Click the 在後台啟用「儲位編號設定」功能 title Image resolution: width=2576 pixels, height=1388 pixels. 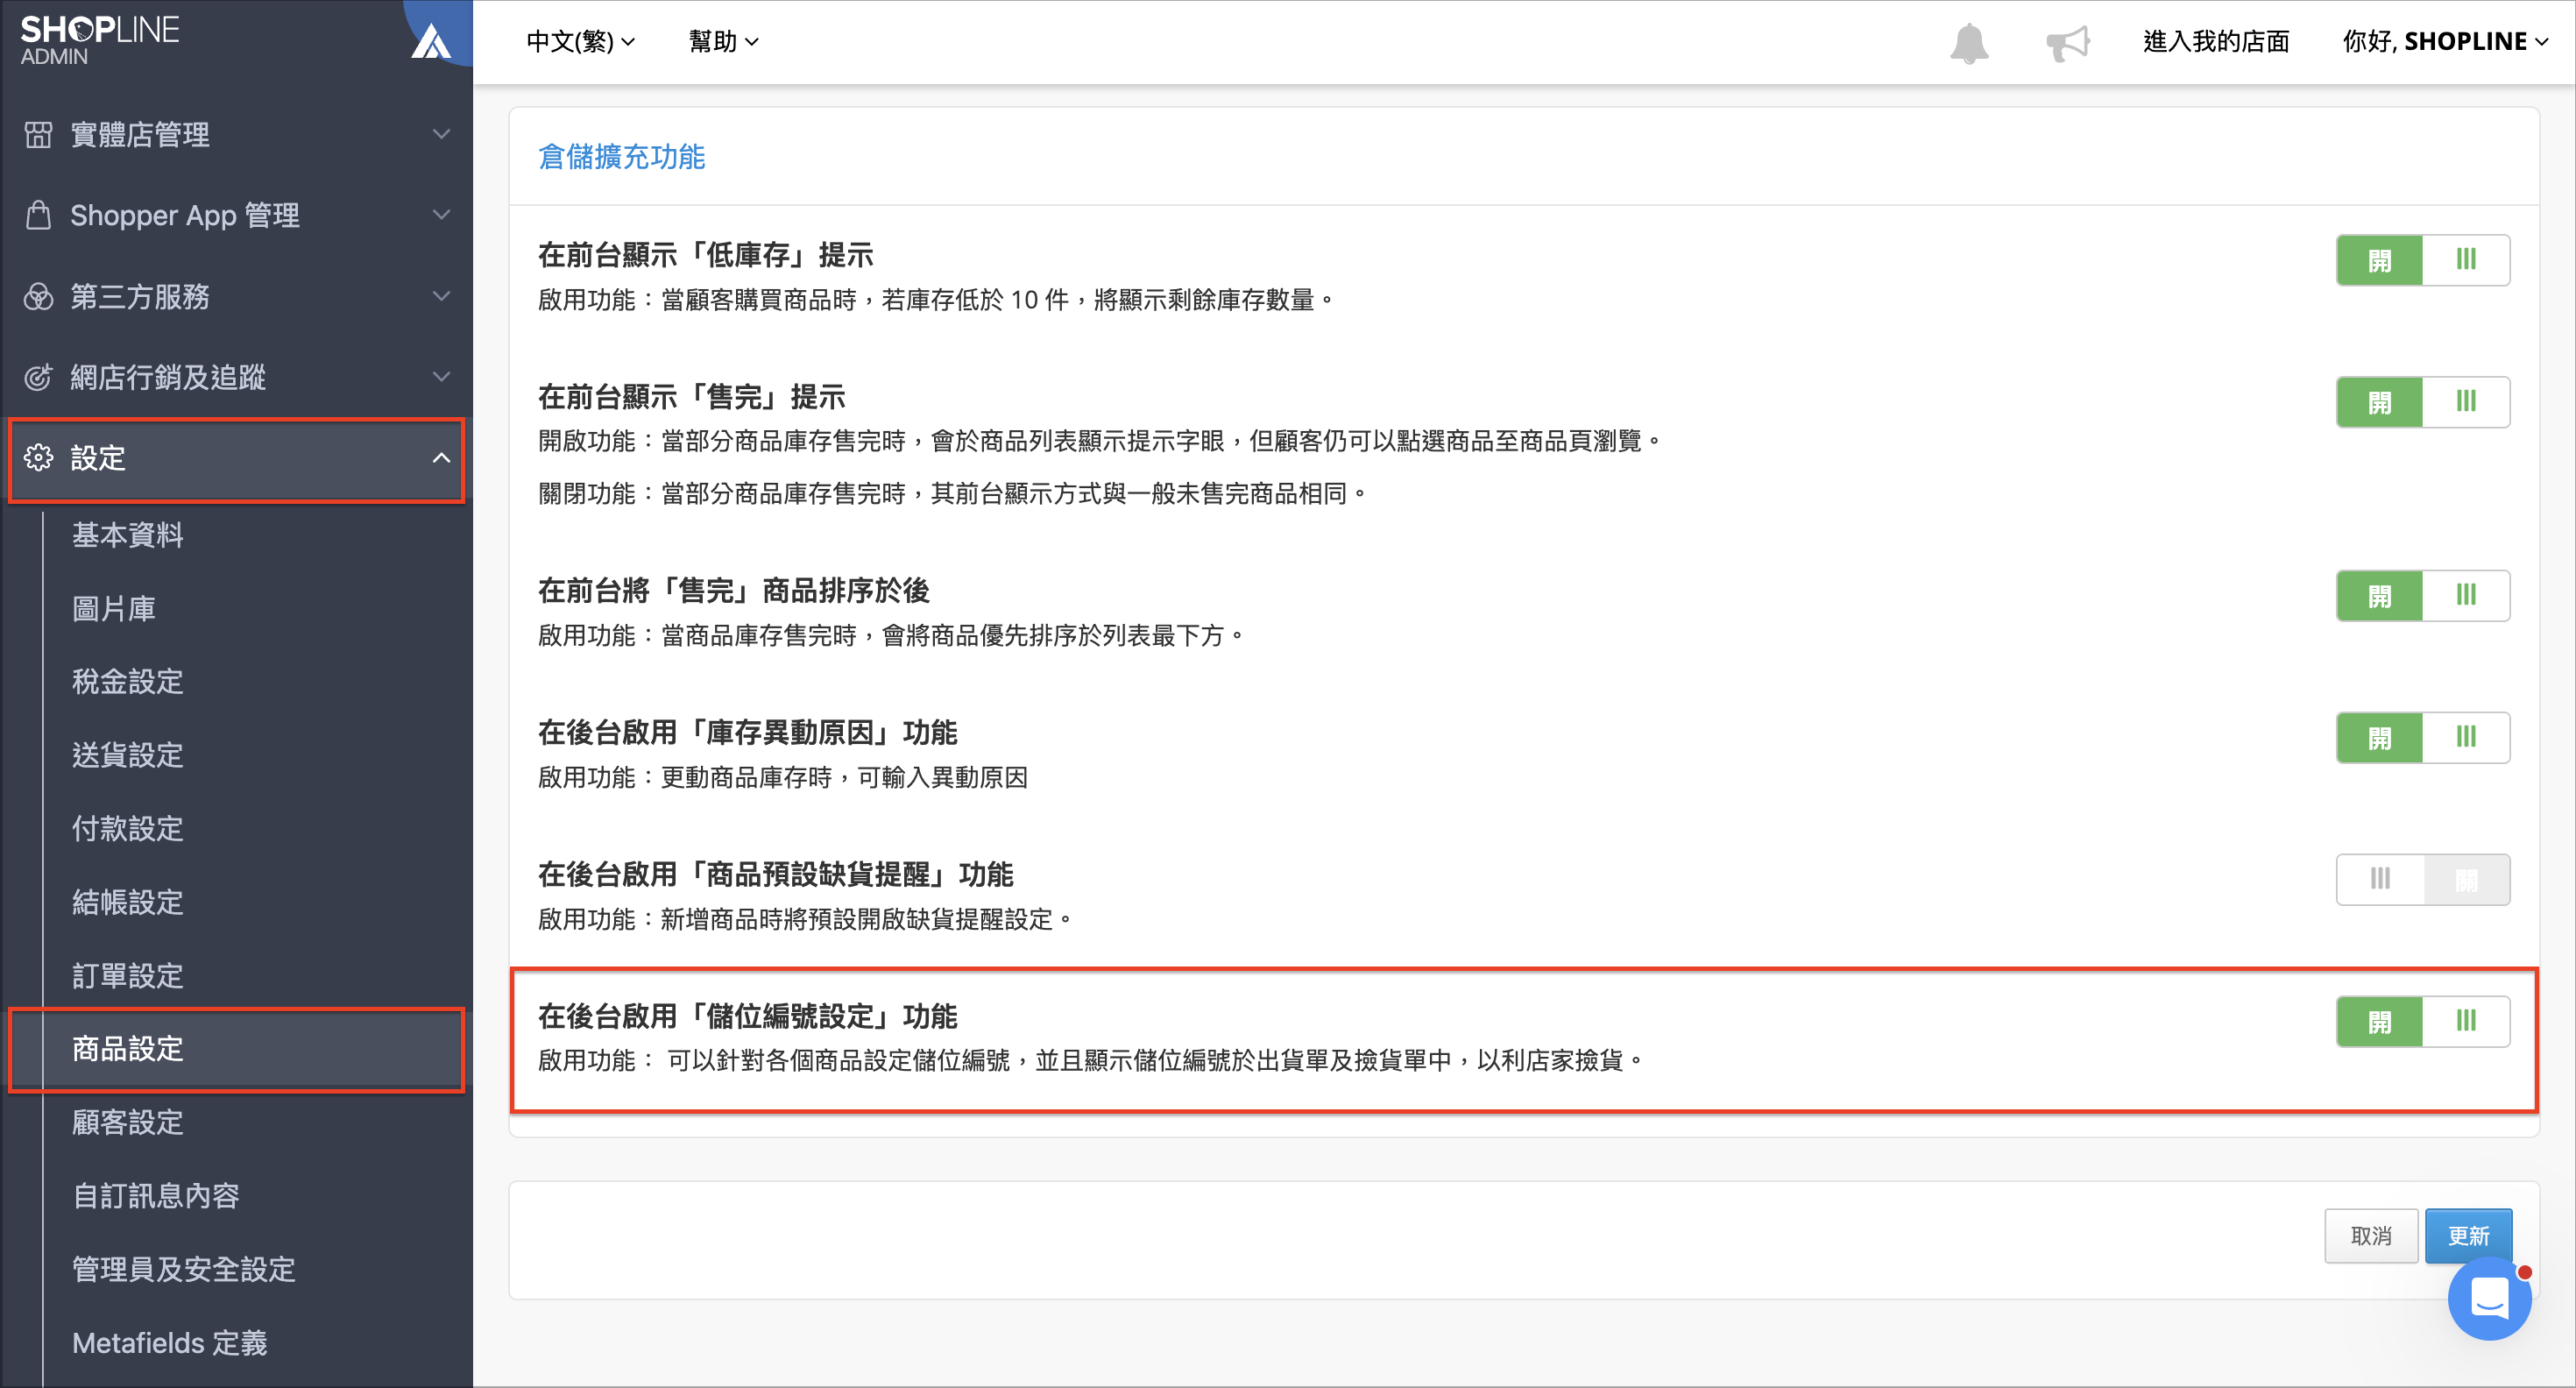pyautogui.click(x=748, y=1016)
